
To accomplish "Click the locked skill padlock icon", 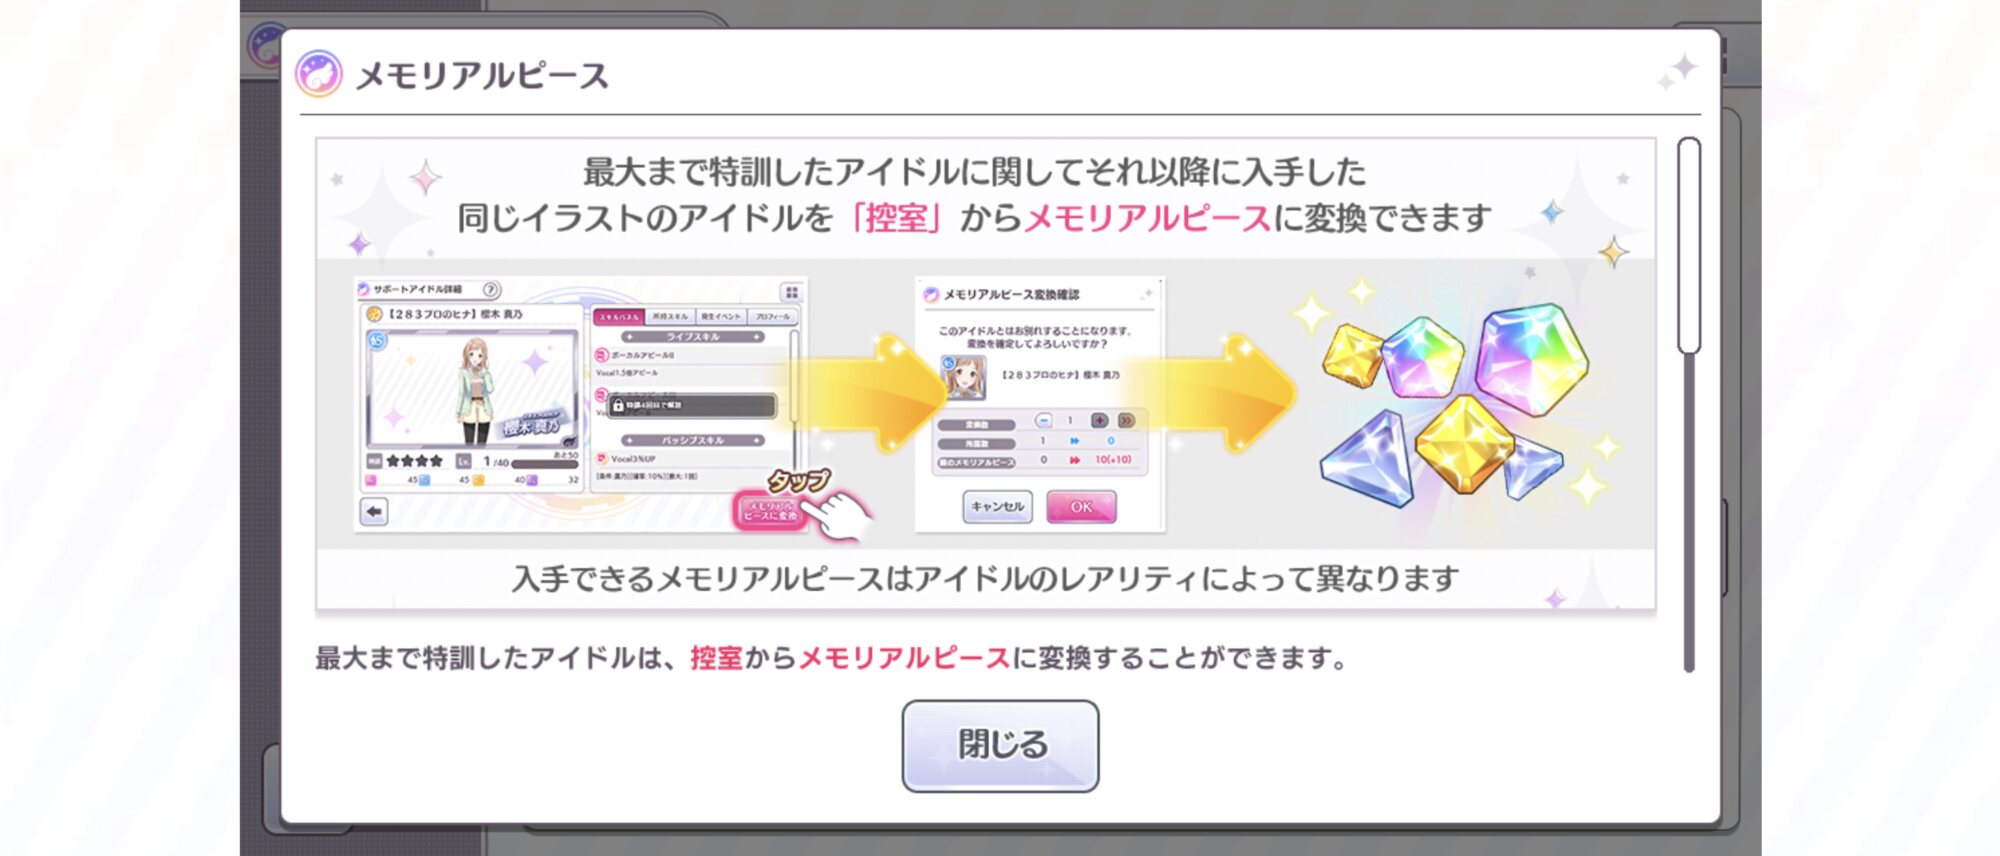I will (x=617, y=405).
